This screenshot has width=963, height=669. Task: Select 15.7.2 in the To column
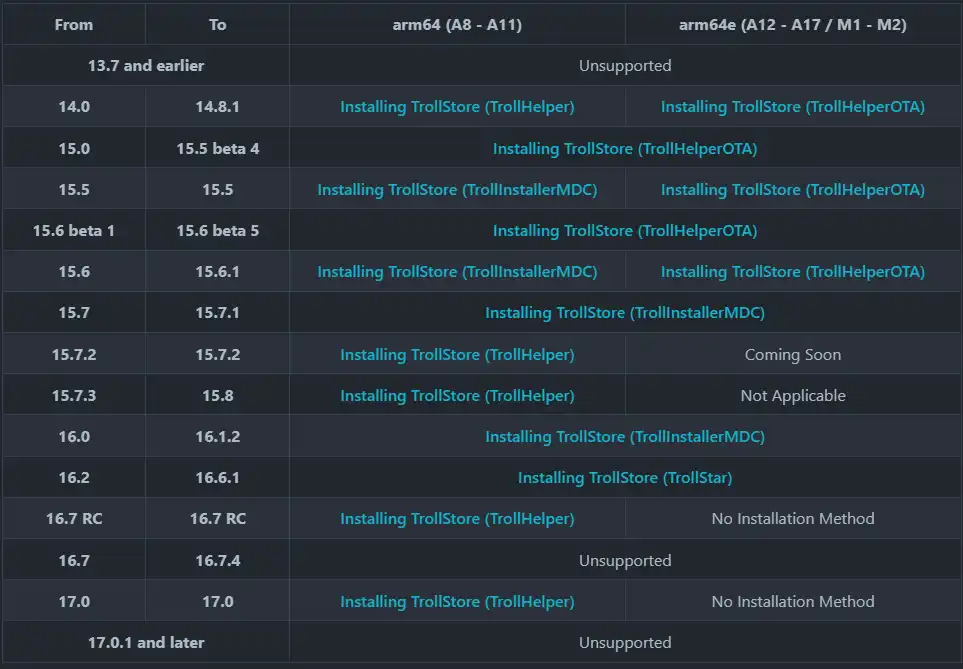point(217,354)
